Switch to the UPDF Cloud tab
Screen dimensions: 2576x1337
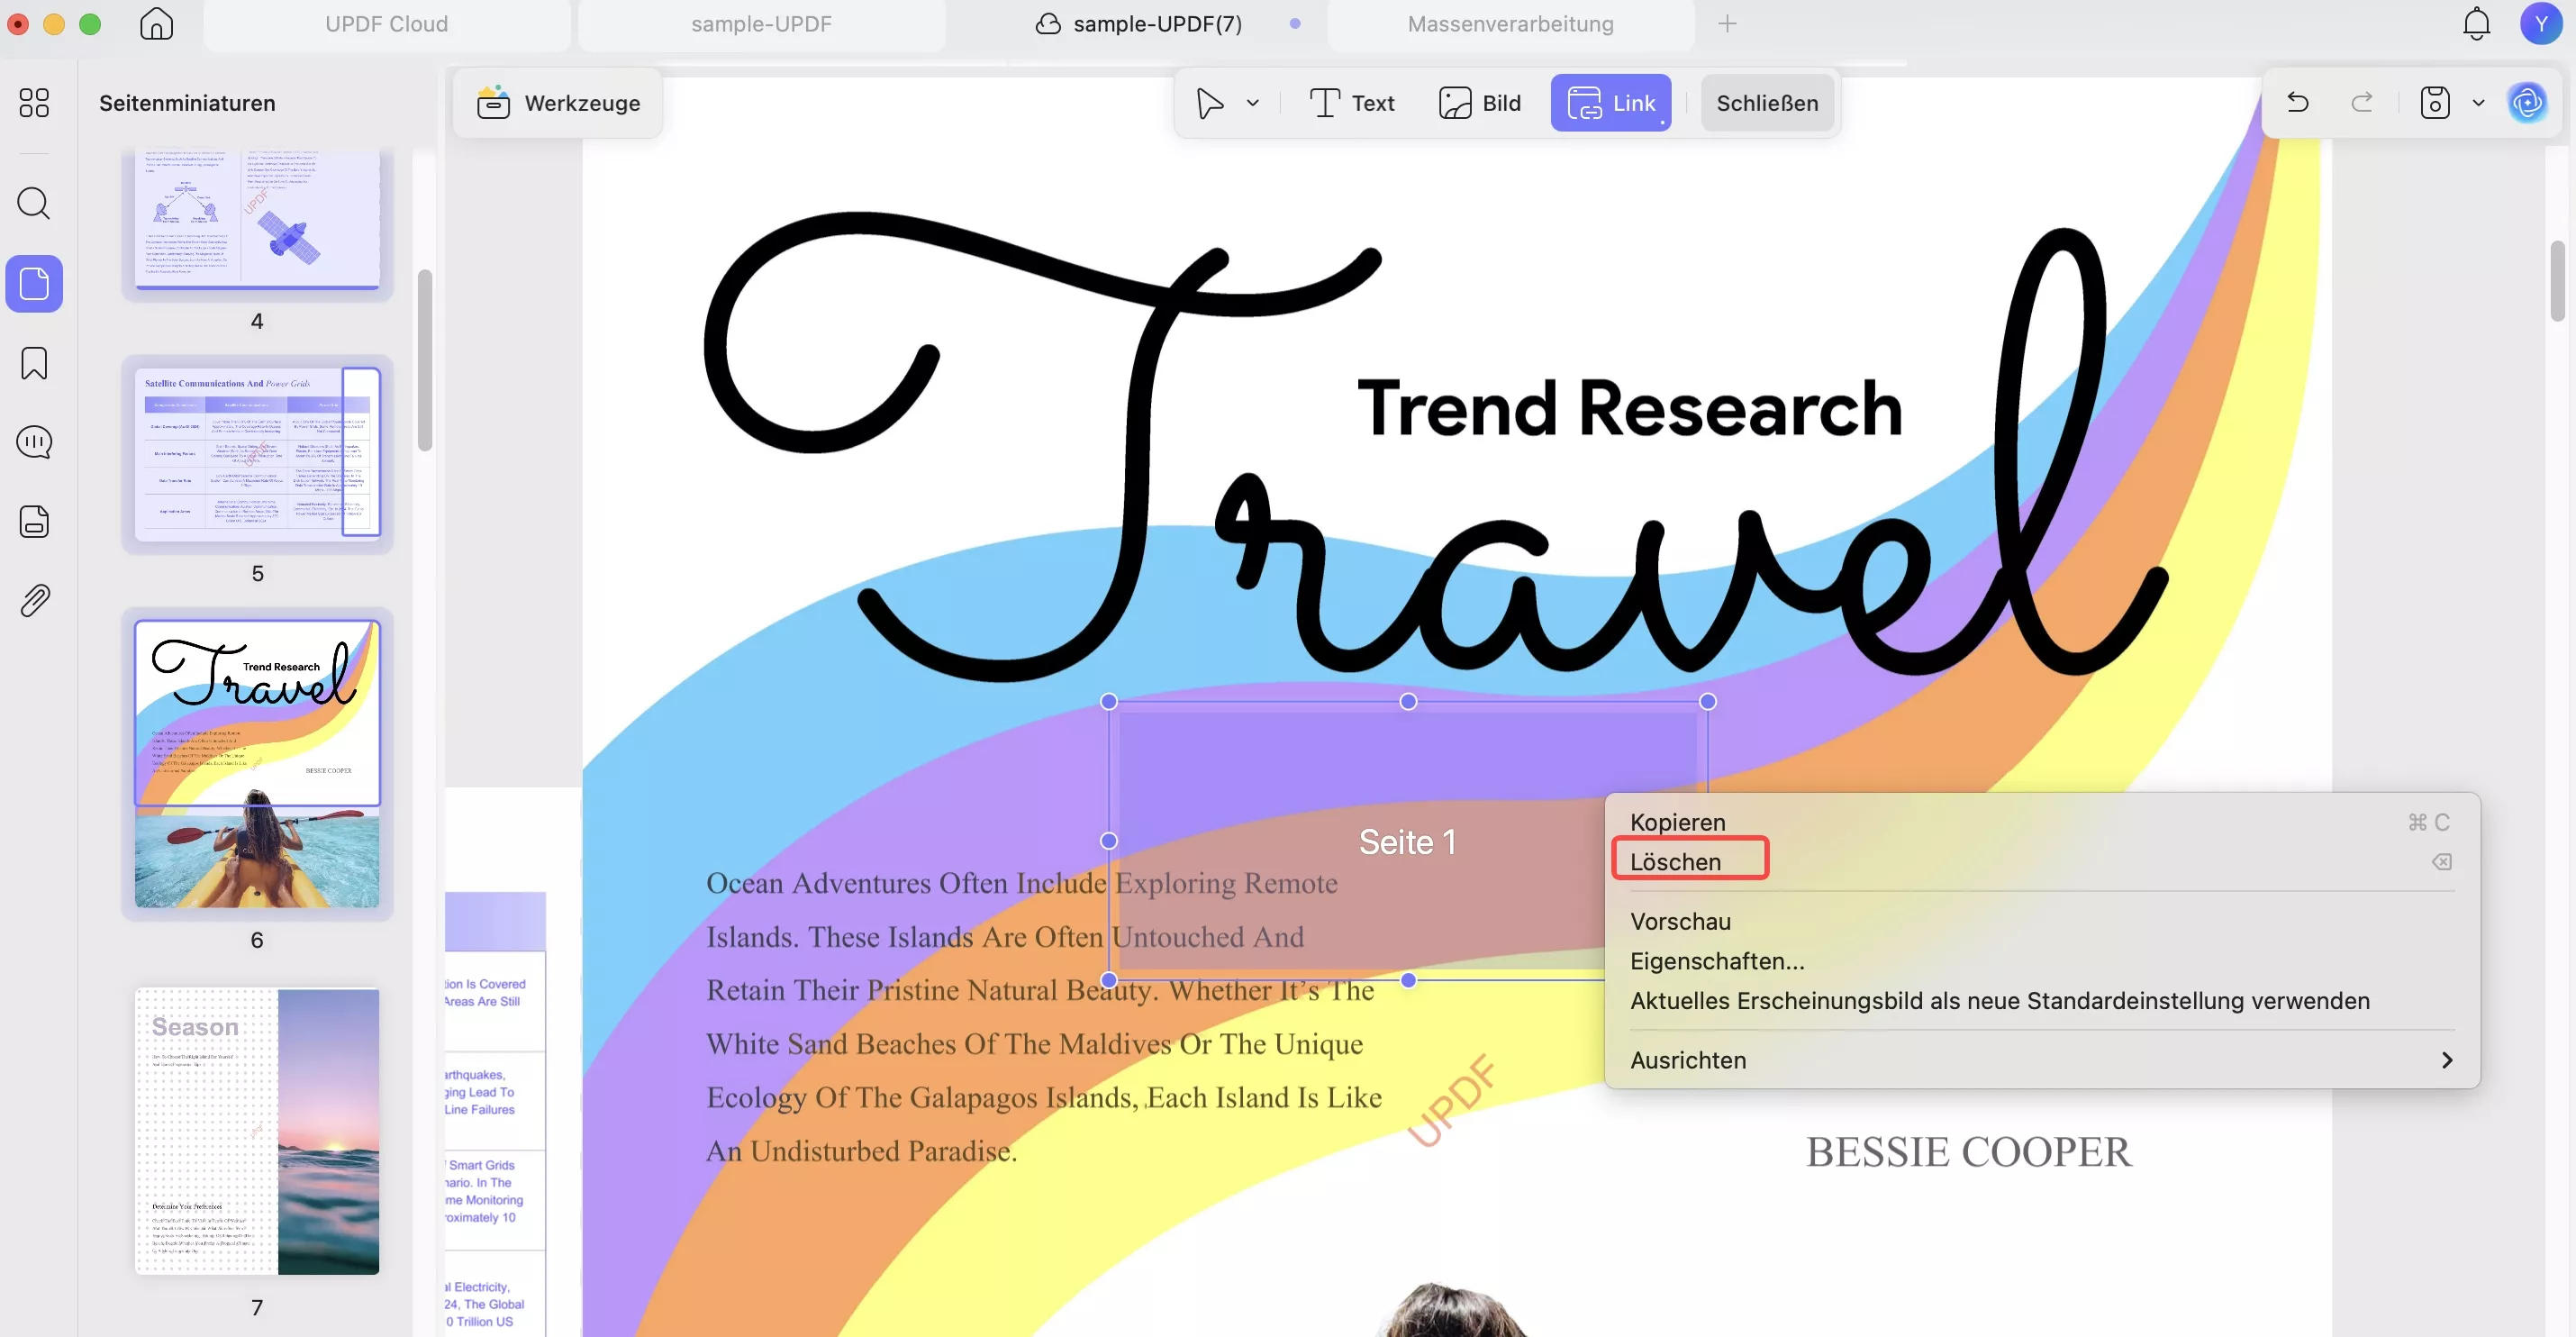coord(387,24)
